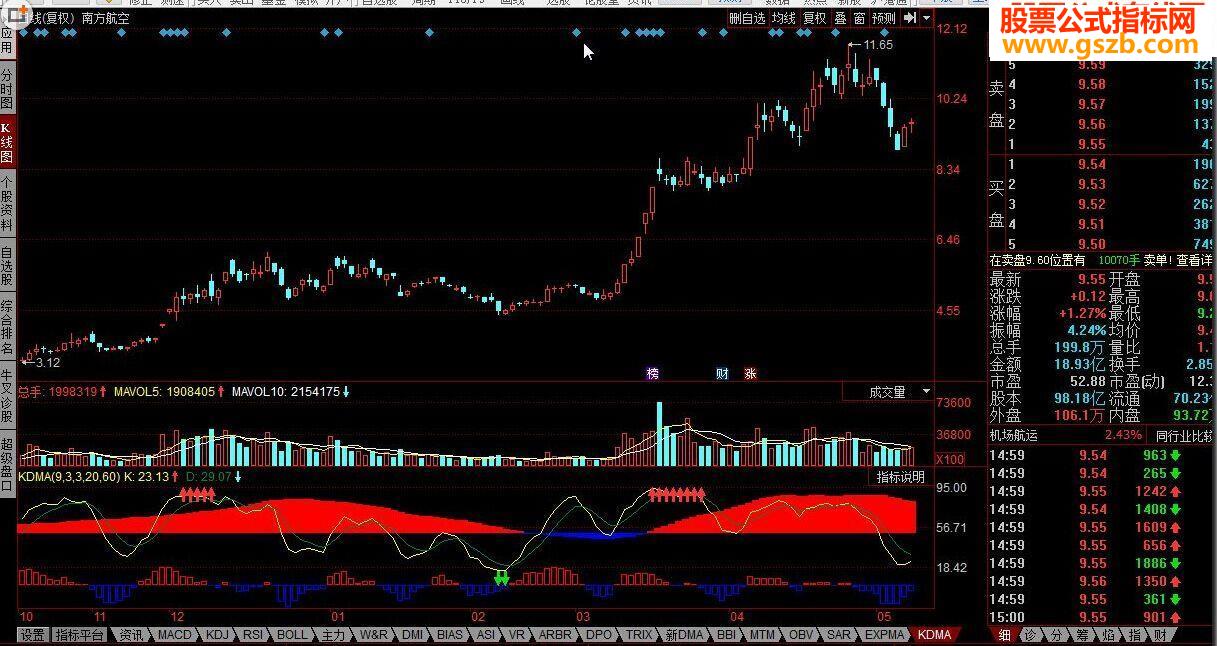Click the 同行业比较 link
This screenshot has width=1217, height=646.
(1184, 436)
